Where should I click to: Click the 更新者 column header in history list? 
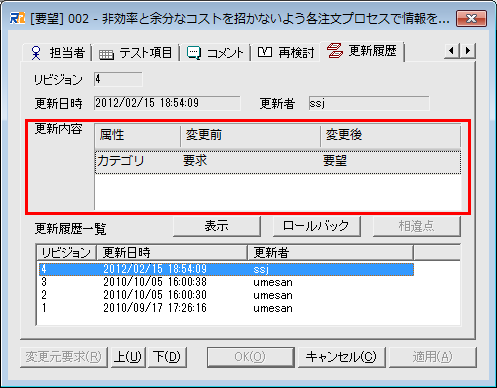pos(330,253)
